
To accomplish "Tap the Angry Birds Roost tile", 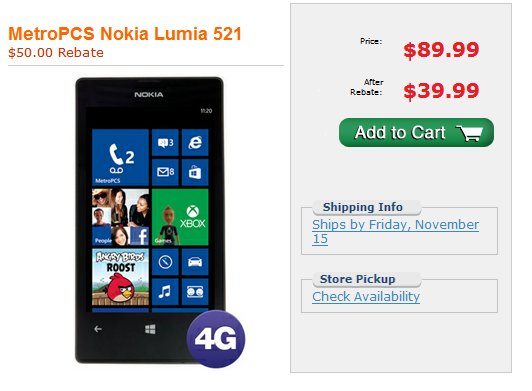I will 120,277.
